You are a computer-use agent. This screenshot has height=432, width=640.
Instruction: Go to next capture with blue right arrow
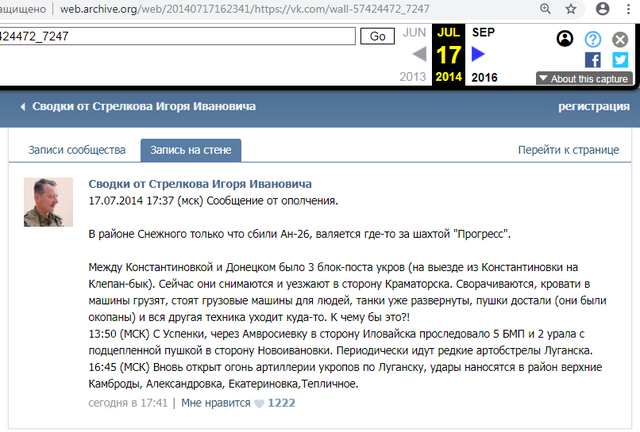coord(478,54)
